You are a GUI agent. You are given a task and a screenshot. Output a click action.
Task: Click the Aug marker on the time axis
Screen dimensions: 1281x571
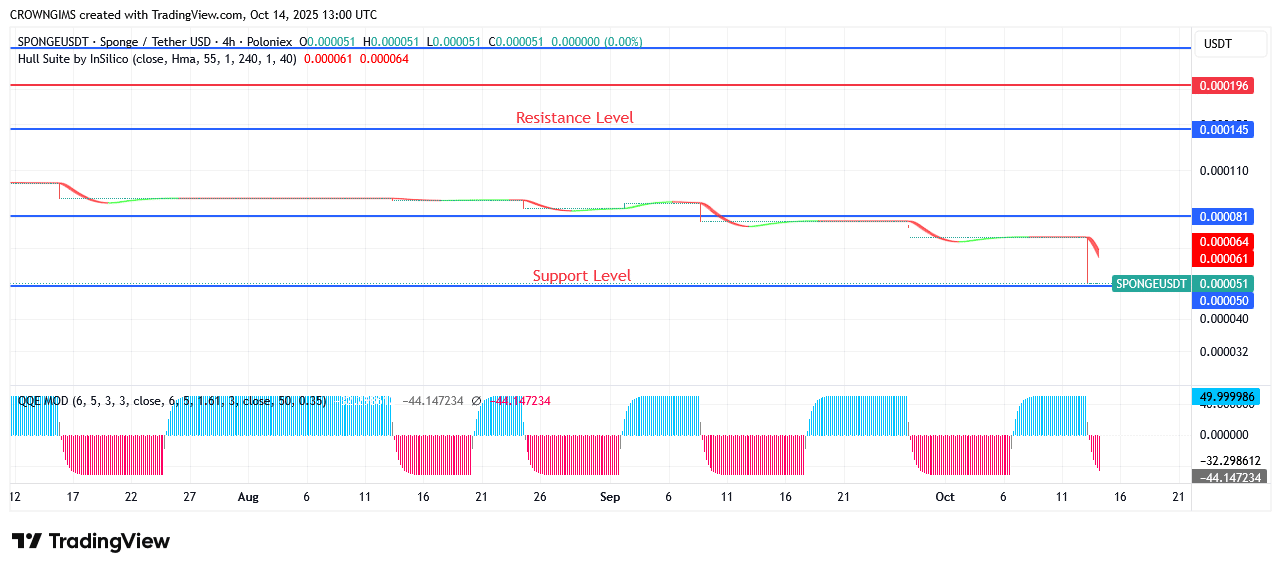point(248,497)
